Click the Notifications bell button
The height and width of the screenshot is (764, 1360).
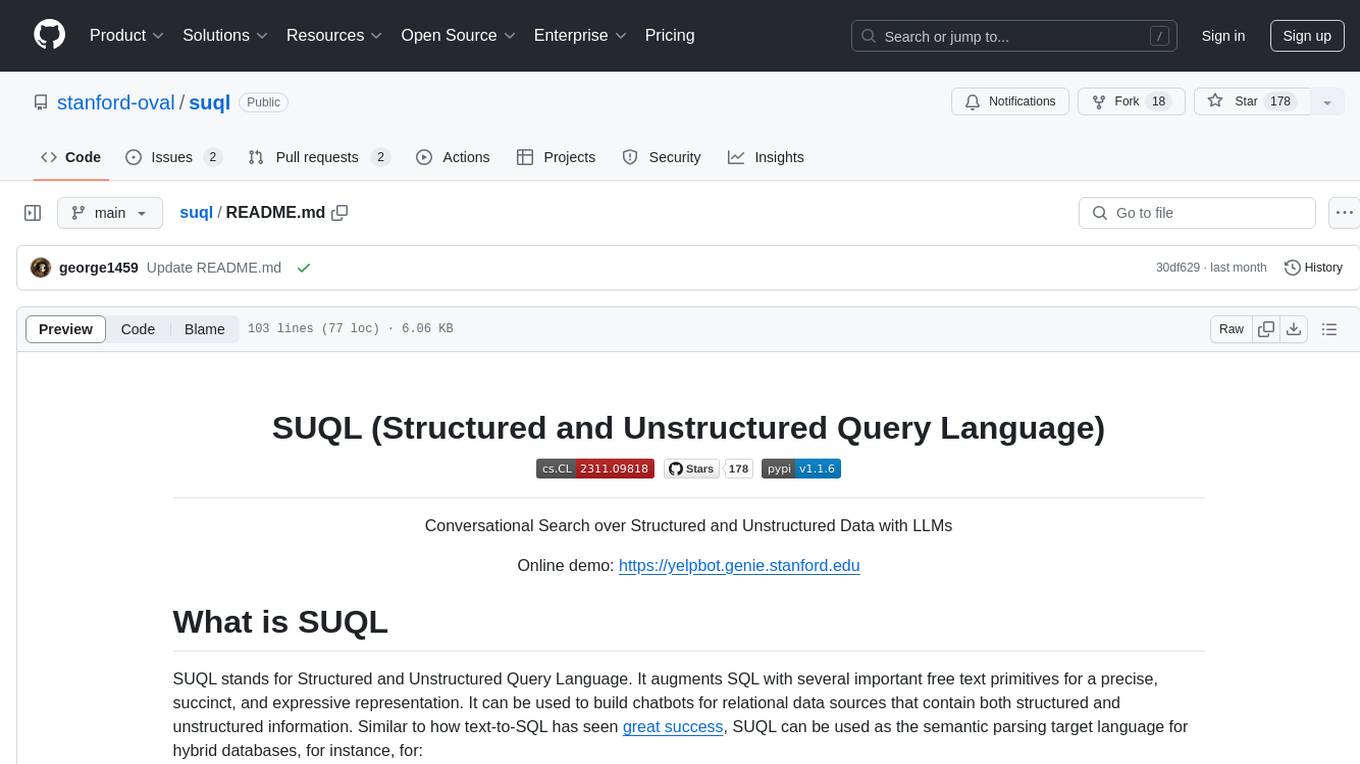(1010, 102)
